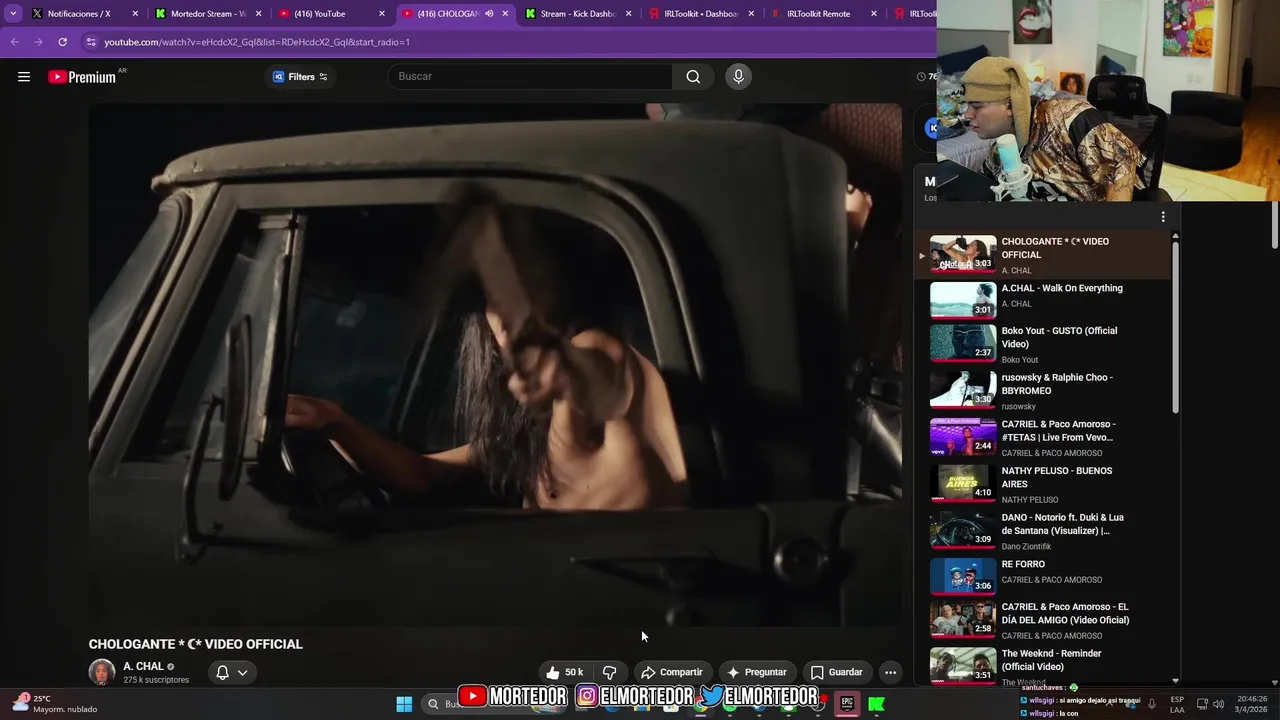Click CHOLOGANTE current playlist item title
Viewport: 1280px width, 720px height.
(1055, 248)
